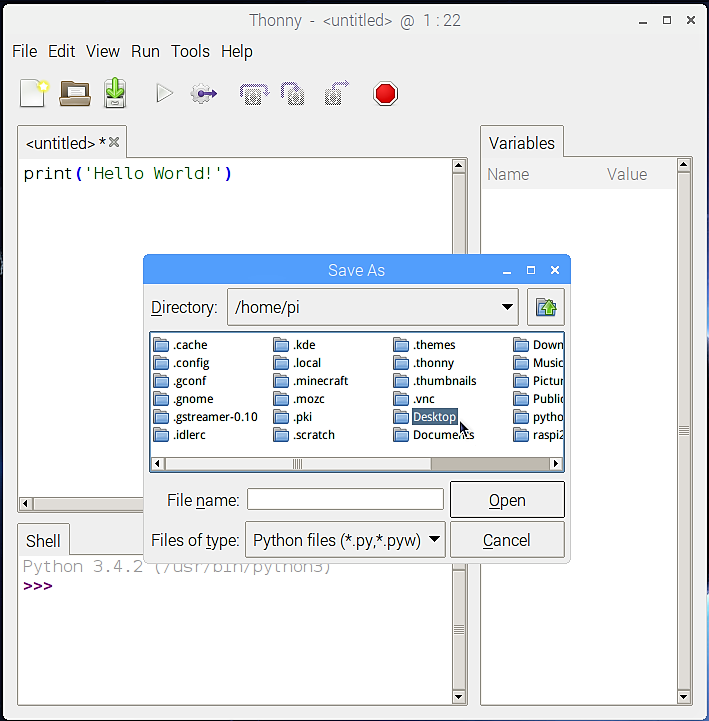Screen dimensions: 709x721
Task: Open the Edit menu
Action: 61,51
